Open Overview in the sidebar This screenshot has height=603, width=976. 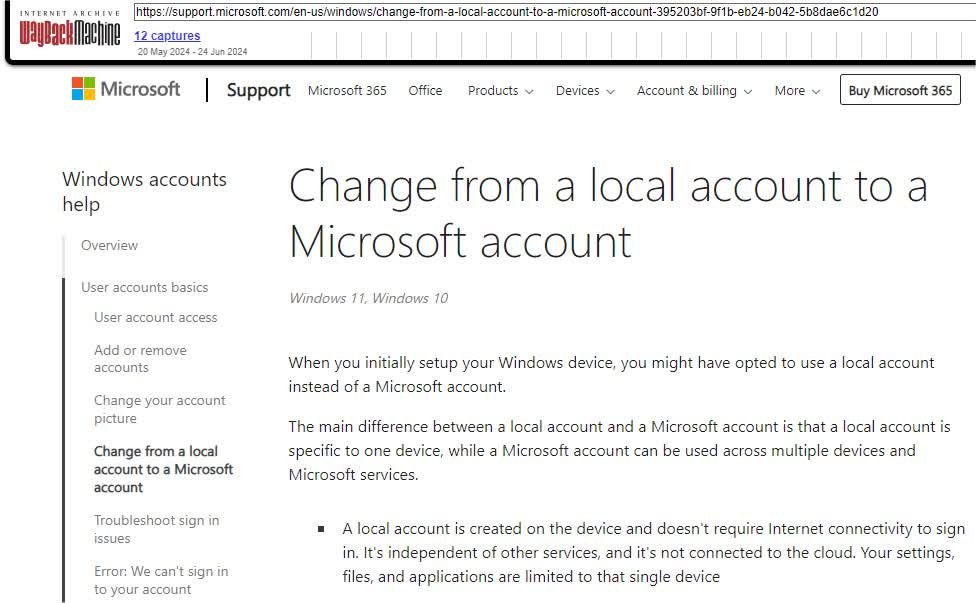point(110,245)
